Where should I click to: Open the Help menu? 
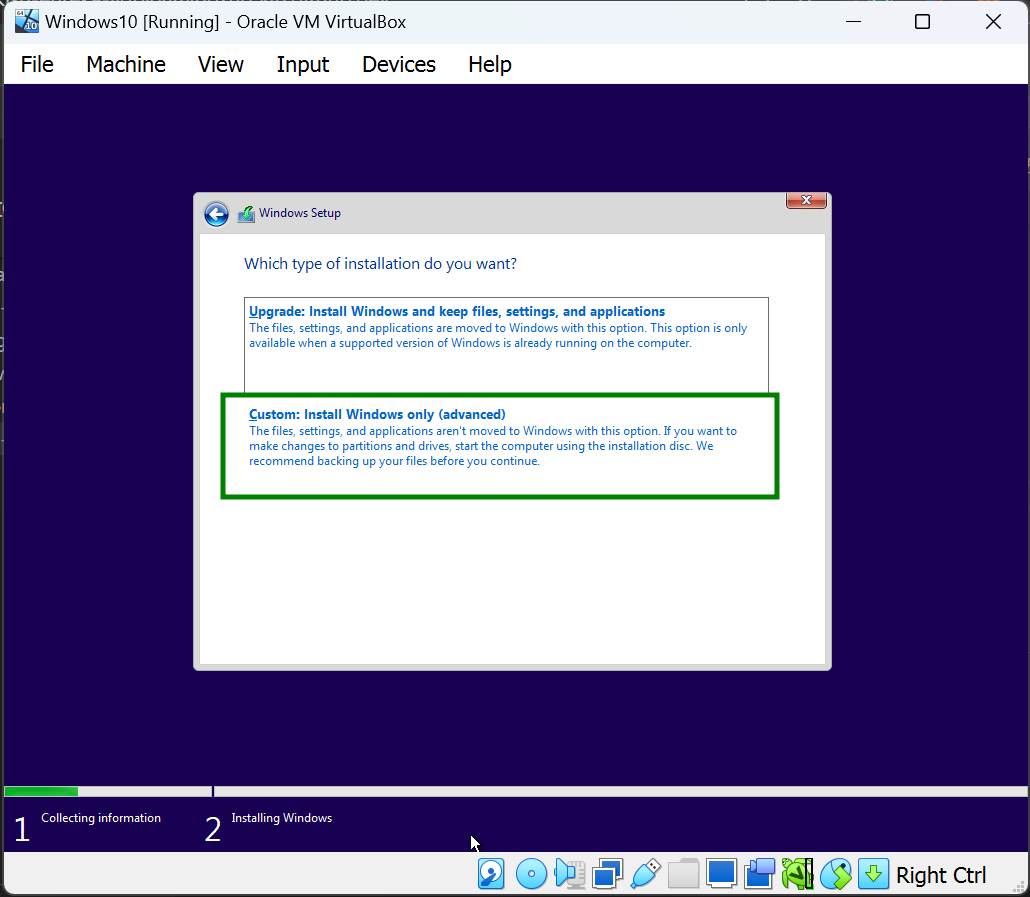coord(489,64)
